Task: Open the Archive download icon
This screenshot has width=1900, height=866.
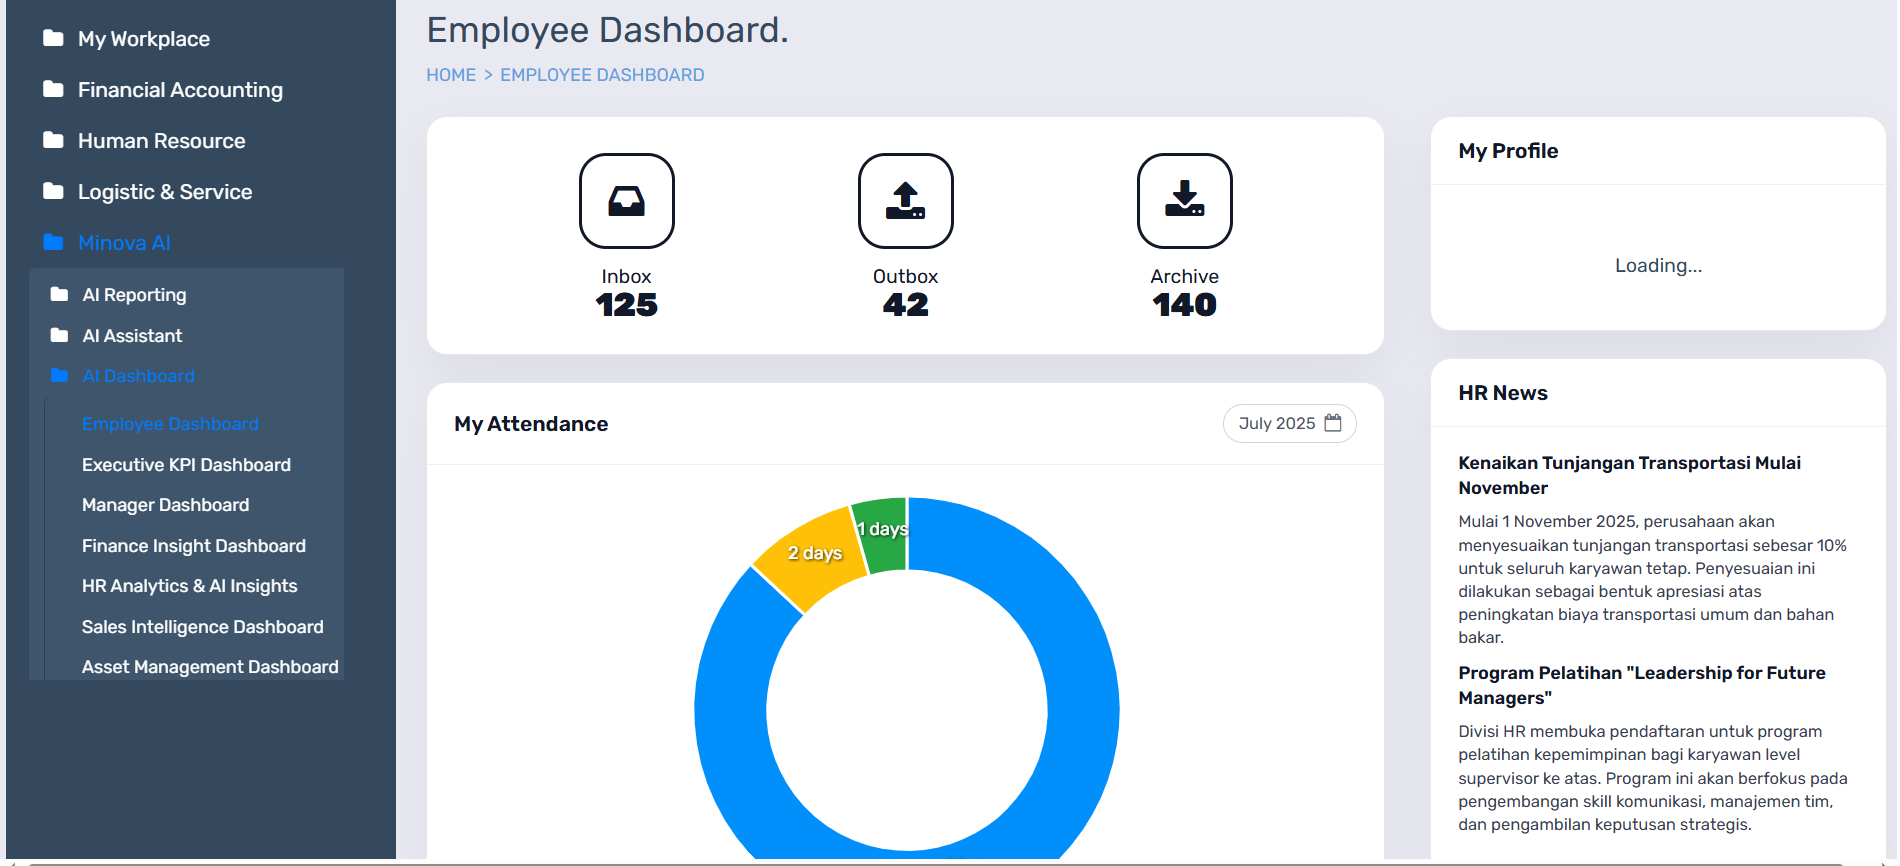Action: [x=1184, y=201]
